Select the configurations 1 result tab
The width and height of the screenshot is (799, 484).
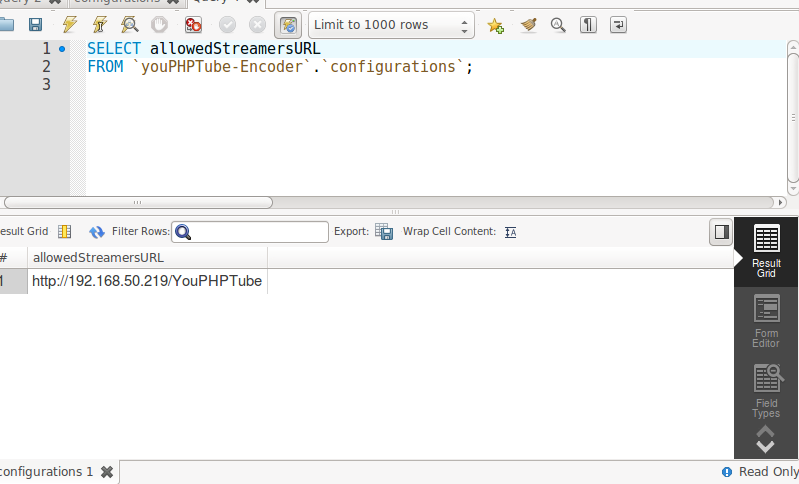pos(47,472)
